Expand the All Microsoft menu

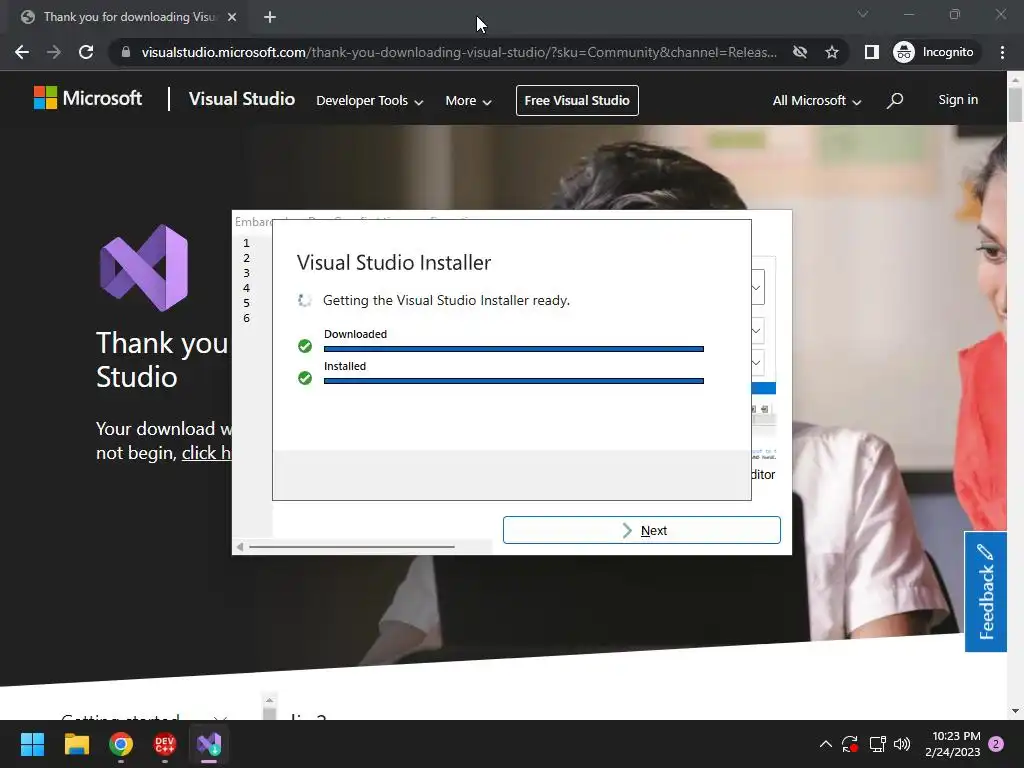click(x=816, y=101)
